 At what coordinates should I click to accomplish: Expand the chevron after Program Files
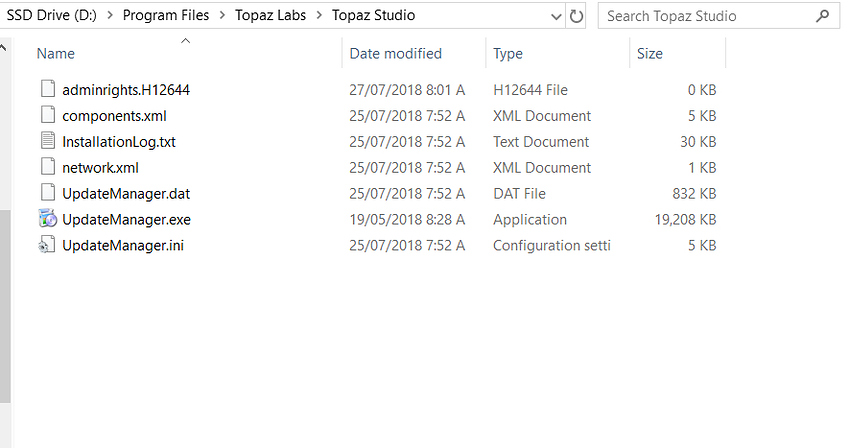[222, 16]
